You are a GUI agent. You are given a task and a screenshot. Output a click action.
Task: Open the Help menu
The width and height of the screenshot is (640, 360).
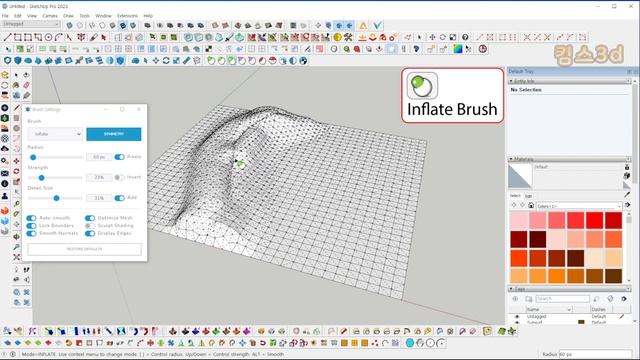click(x=148, y=16)
